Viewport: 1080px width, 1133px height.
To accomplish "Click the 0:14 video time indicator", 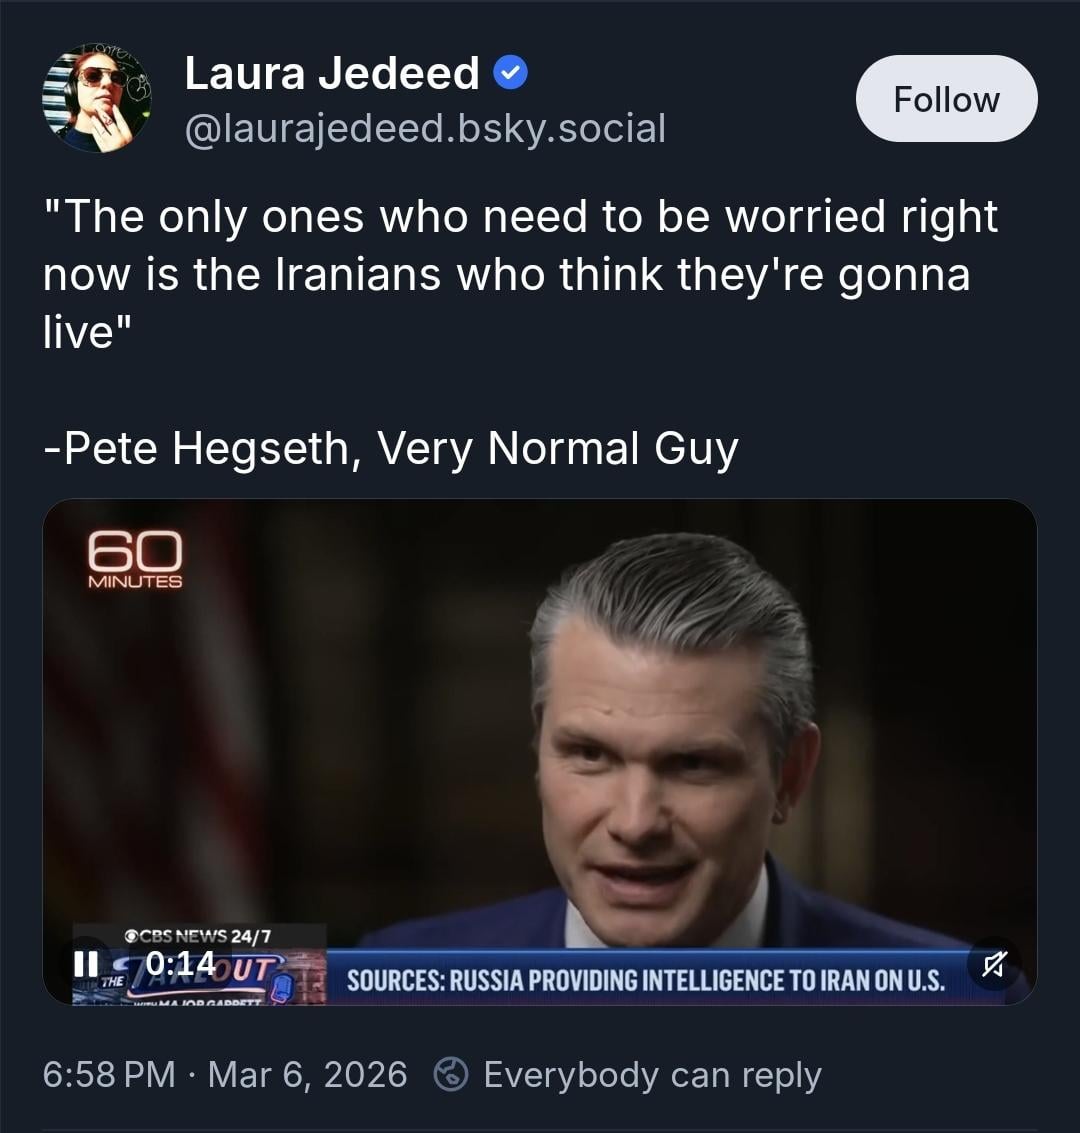I will click(x=180, y=963).
